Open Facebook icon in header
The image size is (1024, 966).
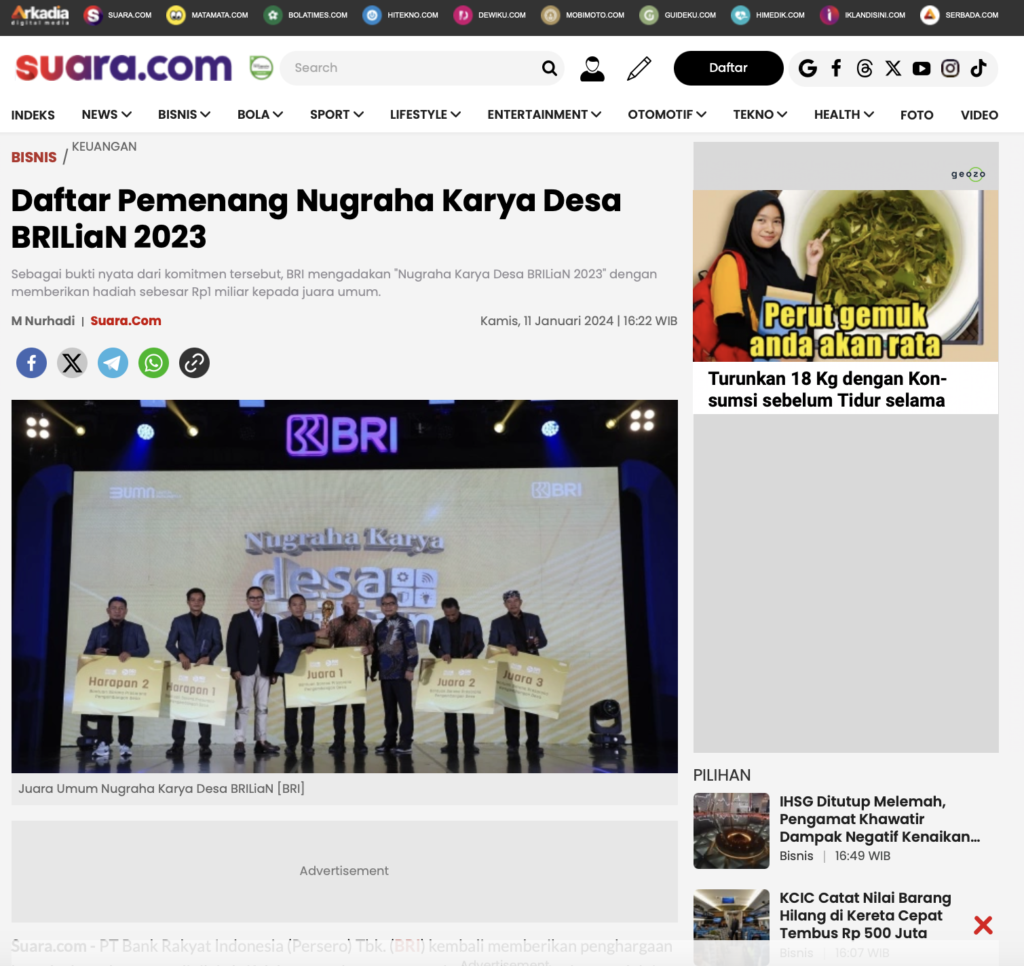[837, 68]
